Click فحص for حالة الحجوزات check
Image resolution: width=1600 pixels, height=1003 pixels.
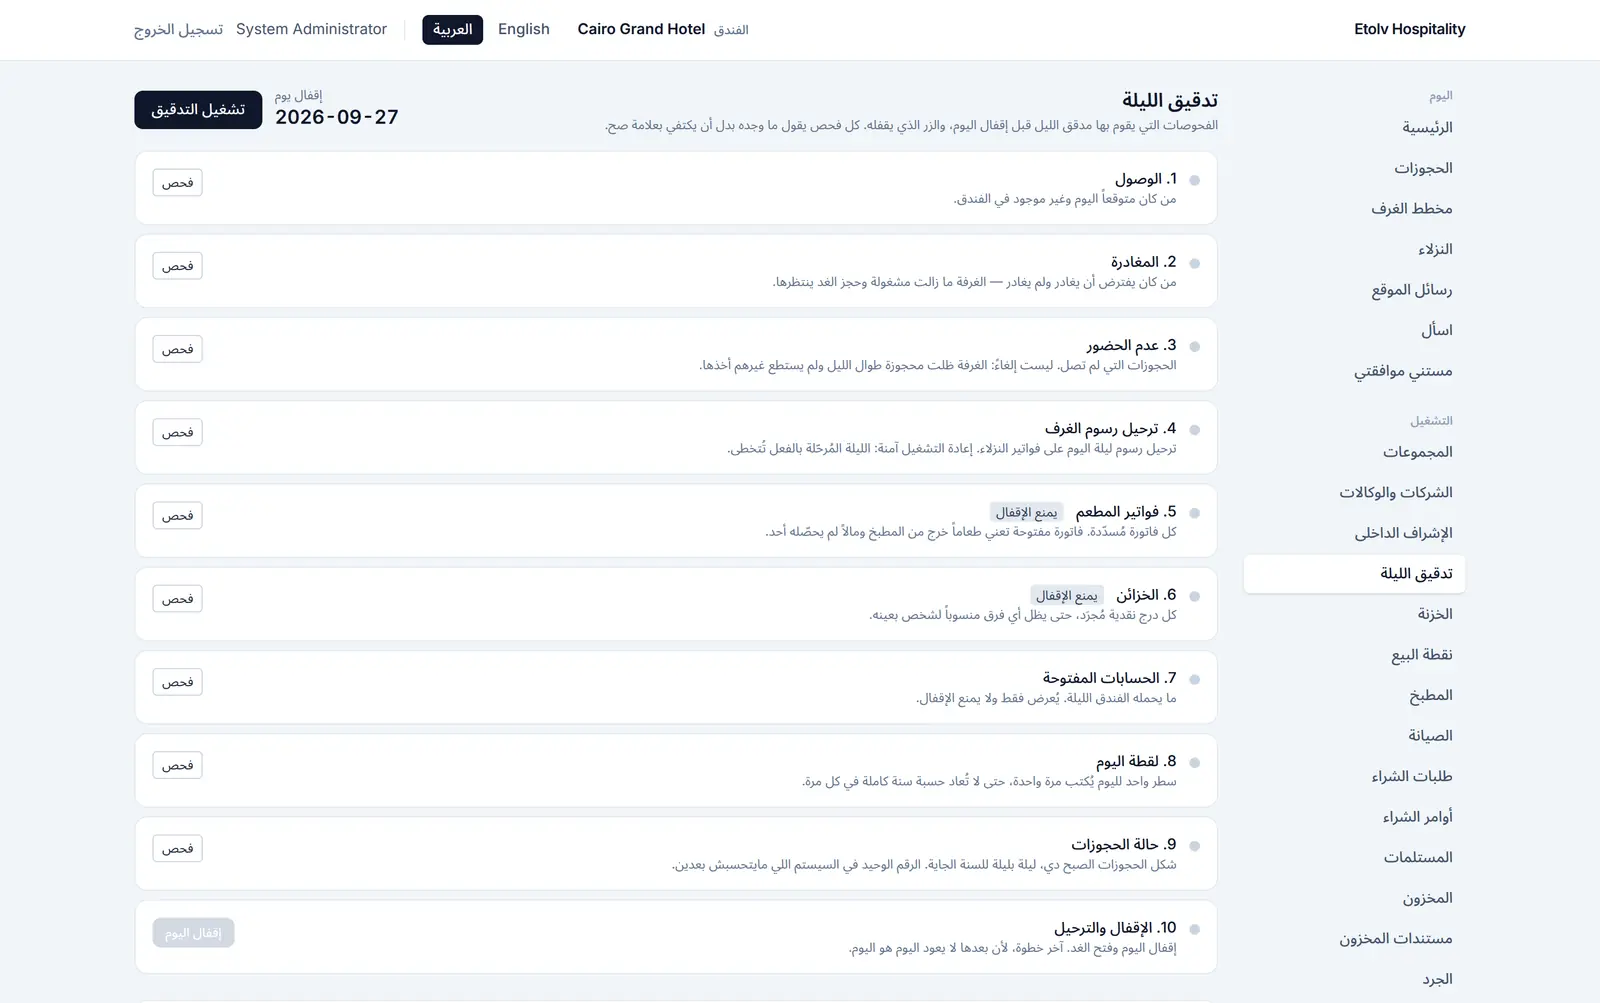177,849
